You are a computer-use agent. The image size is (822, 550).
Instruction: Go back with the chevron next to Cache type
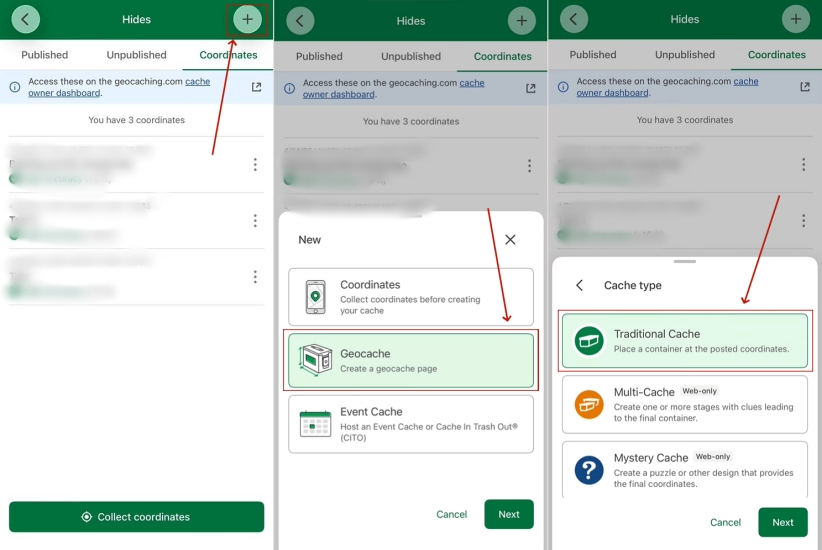pos(579,285)
